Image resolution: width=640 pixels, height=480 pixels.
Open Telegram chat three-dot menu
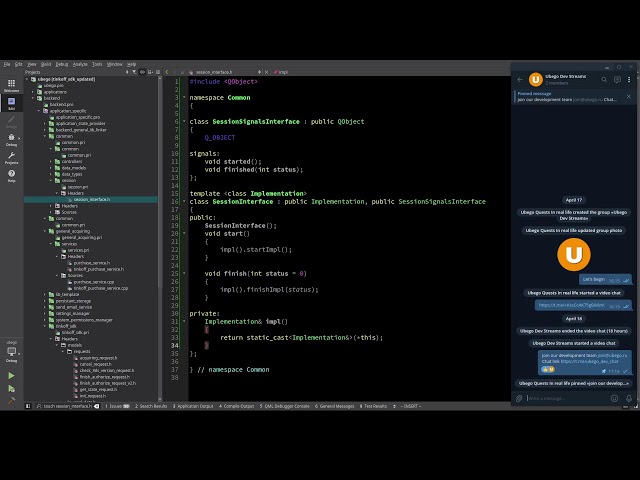coord(629,79)
